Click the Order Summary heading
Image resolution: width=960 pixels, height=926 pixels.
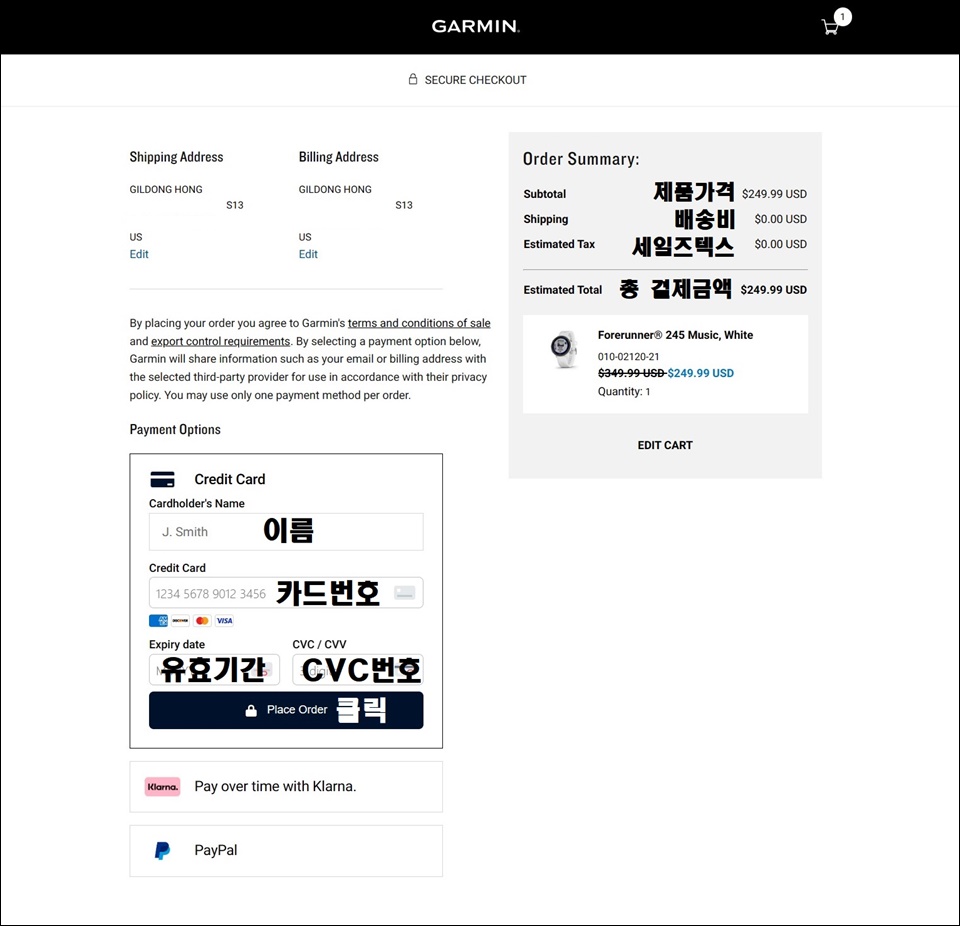(x=581, y=159)
